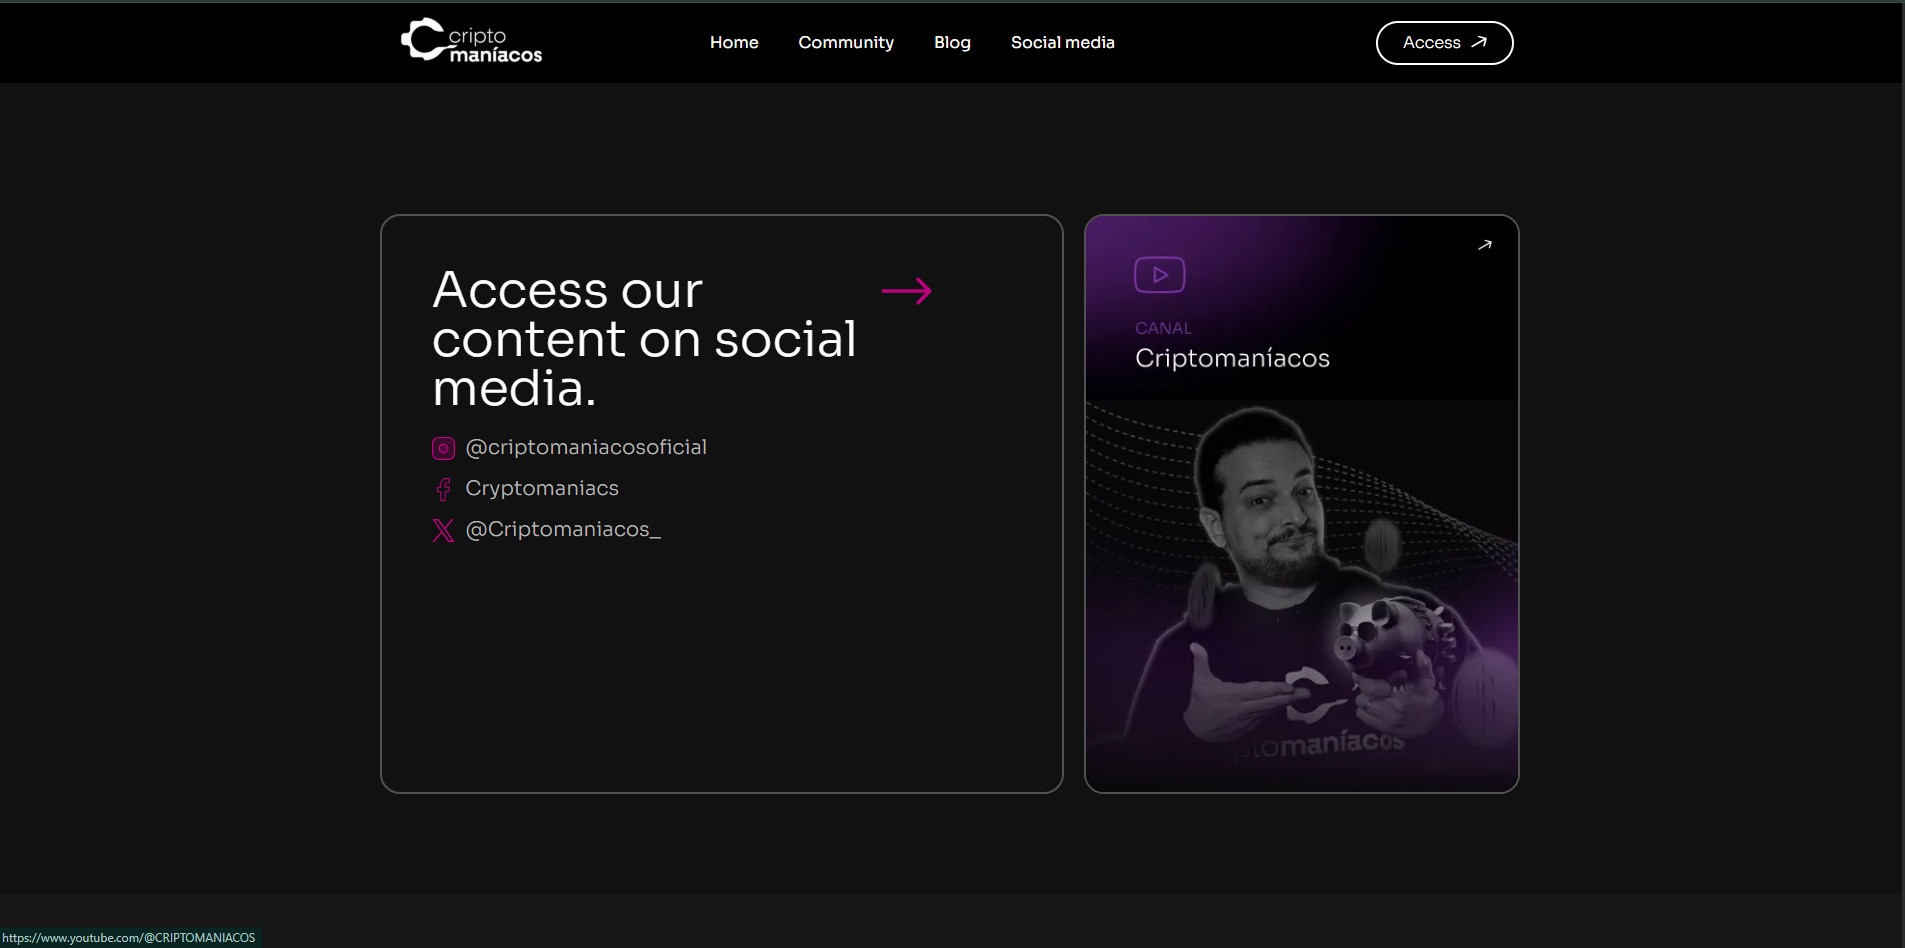Viewport: 1905px width, 948px height.
Task: Click the Facebook icon next to Cryptomaniacs
Action: [443, 489]
